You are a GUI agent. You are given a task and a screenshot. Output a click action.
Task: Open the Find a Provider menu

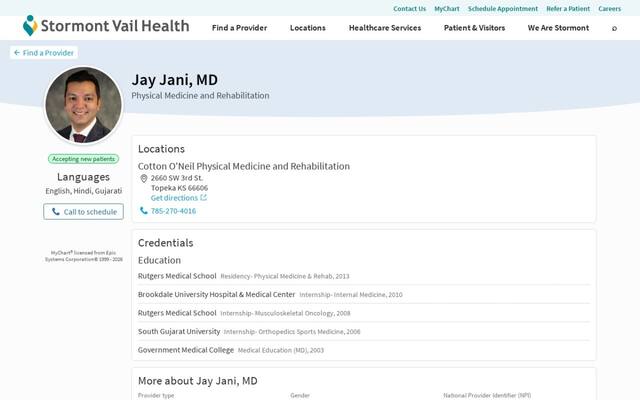(240, 28)
